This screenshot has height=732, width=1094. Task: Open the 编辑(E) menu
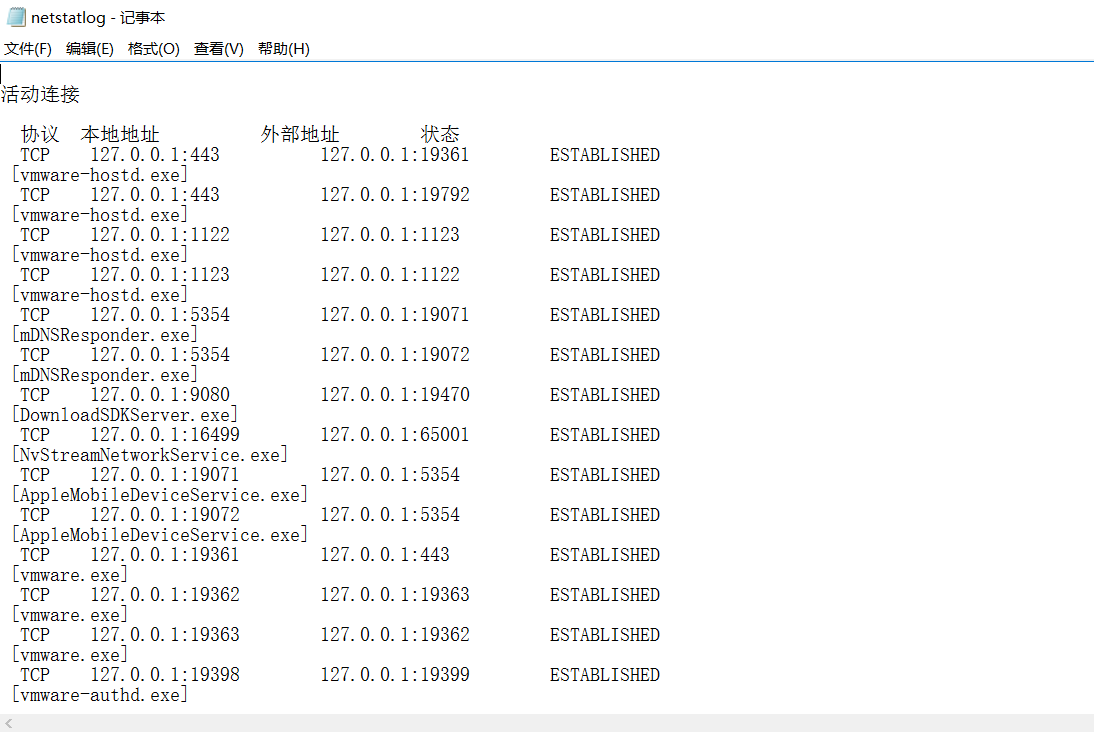[89, 49]
